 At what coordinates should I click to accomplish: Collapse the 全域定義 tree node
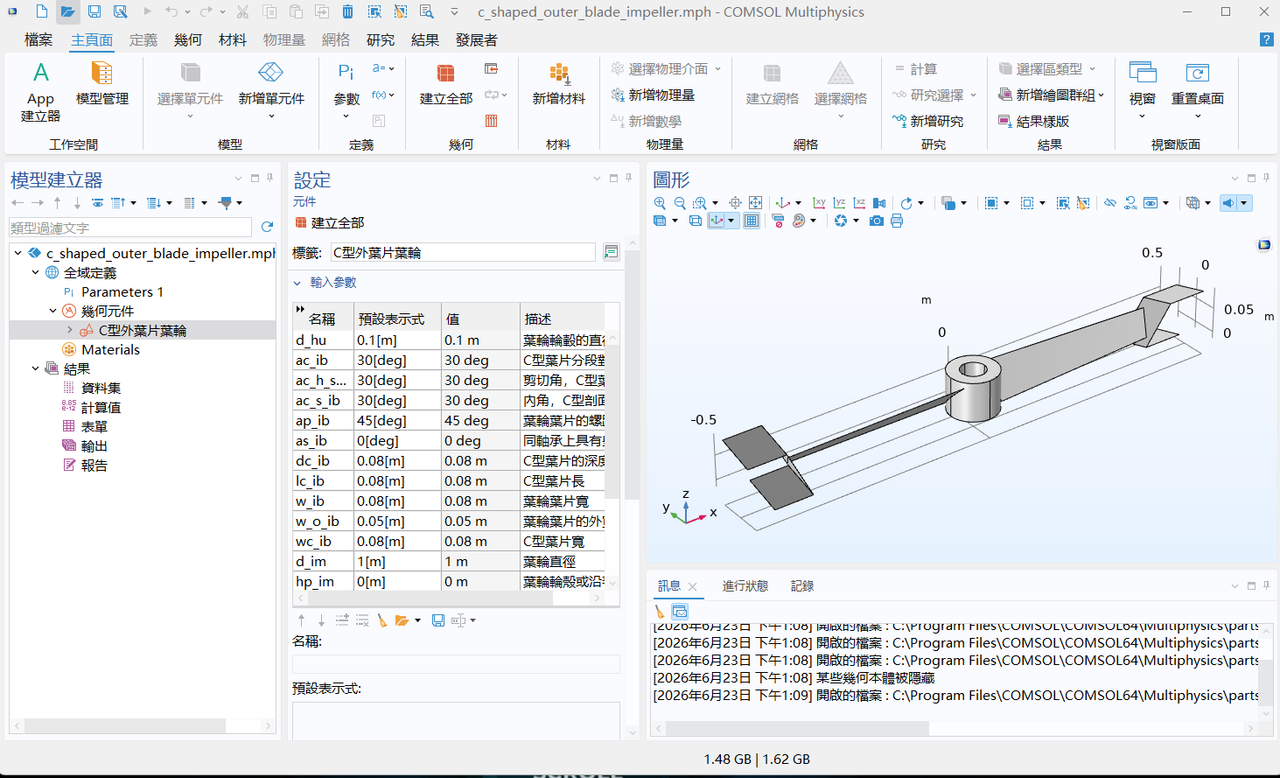[35, 273]
